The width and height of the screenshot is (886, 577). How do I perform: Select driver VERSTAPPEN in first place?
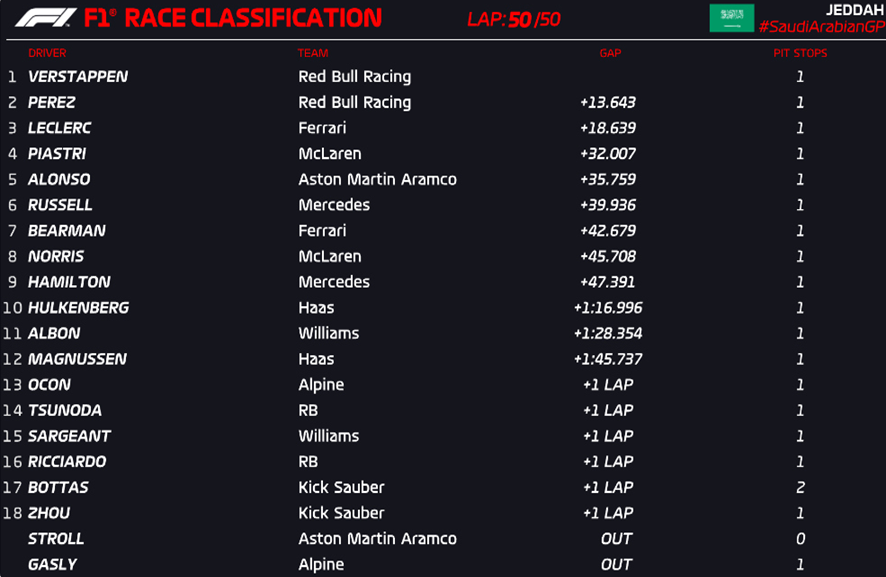pos(78,77)
